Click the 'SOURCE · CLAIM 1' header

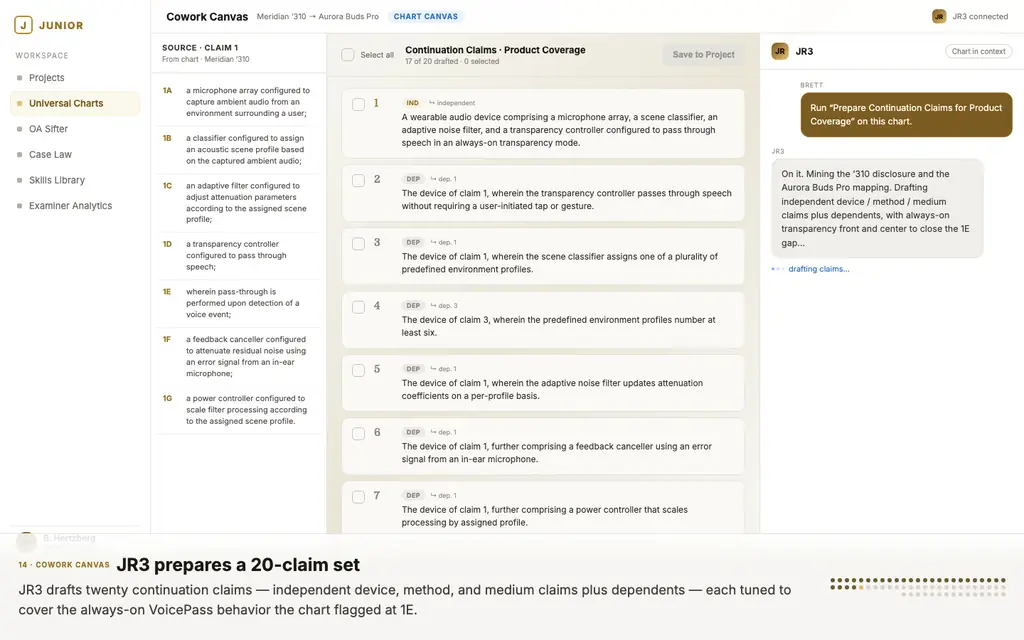(x=200, y=48)
